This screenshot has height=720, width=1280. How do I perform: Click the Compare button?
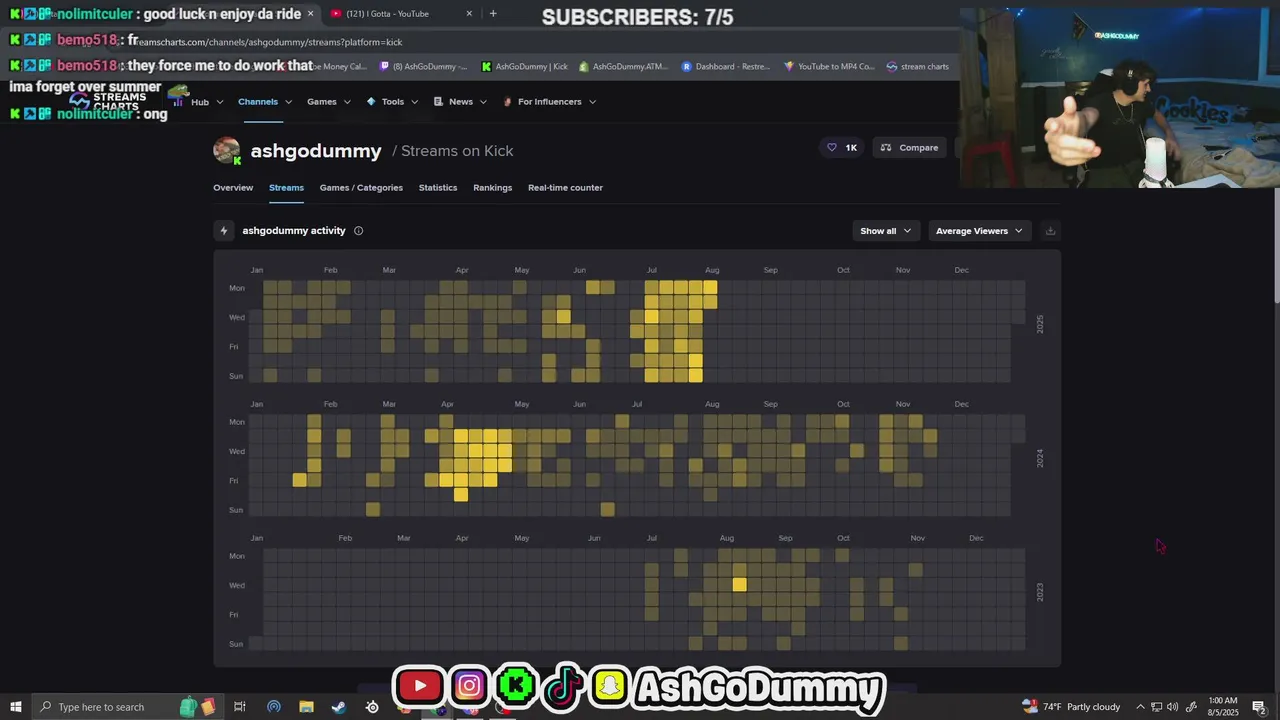(910, 148)
